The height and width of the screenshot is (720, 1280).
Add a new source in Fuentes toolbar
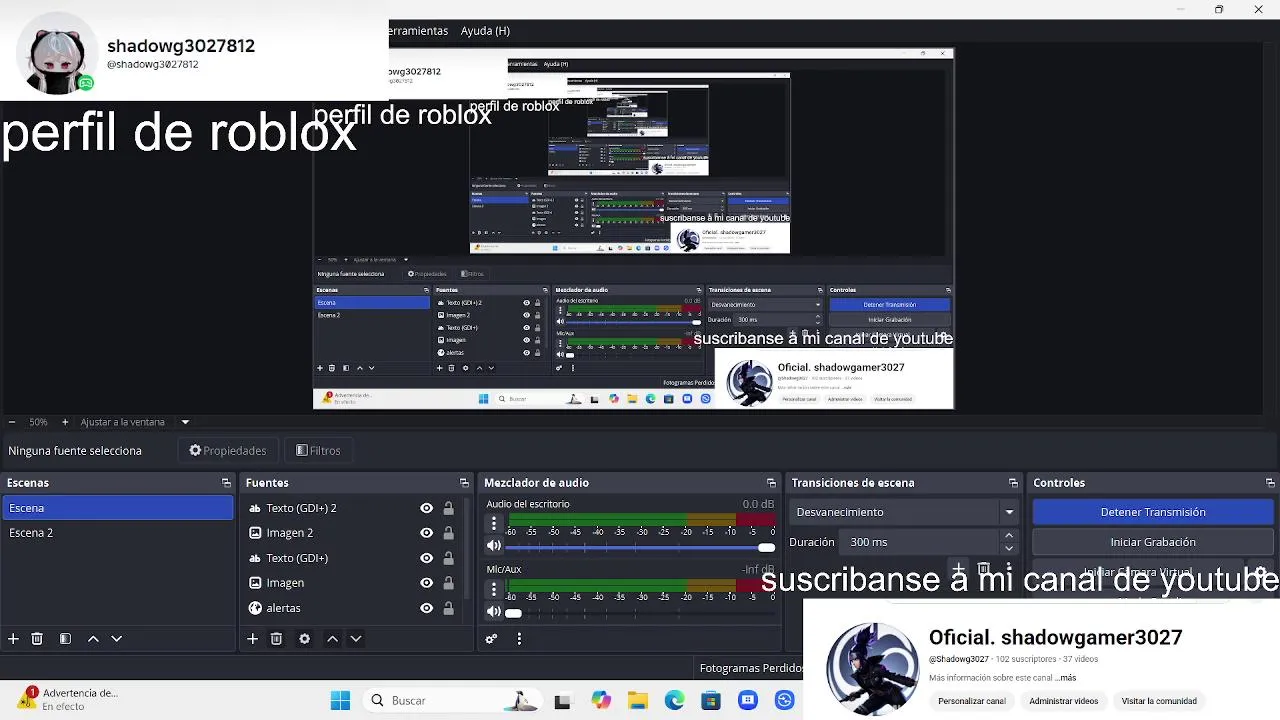253,639
